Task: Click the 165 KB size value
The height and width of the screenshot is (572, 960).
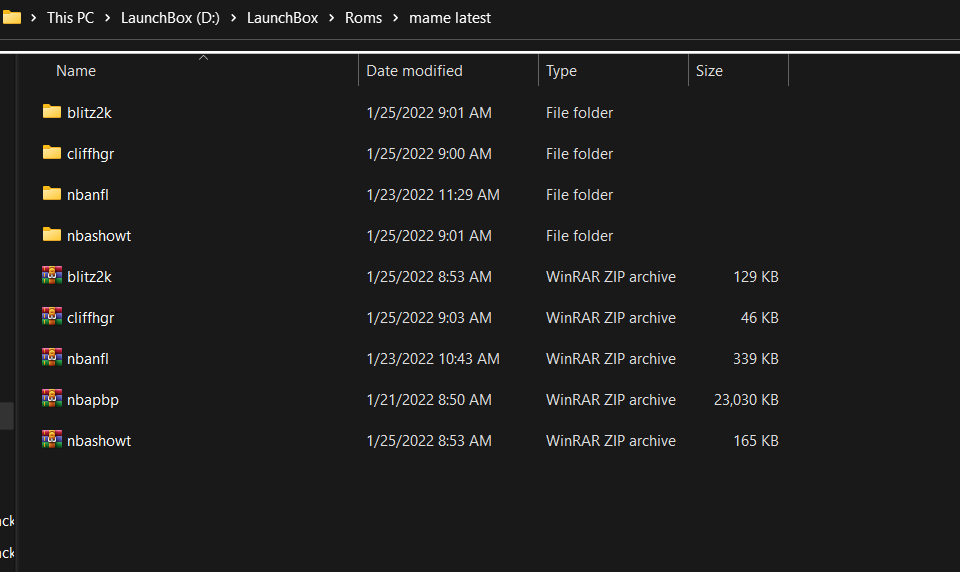Action: pos(756,441)
